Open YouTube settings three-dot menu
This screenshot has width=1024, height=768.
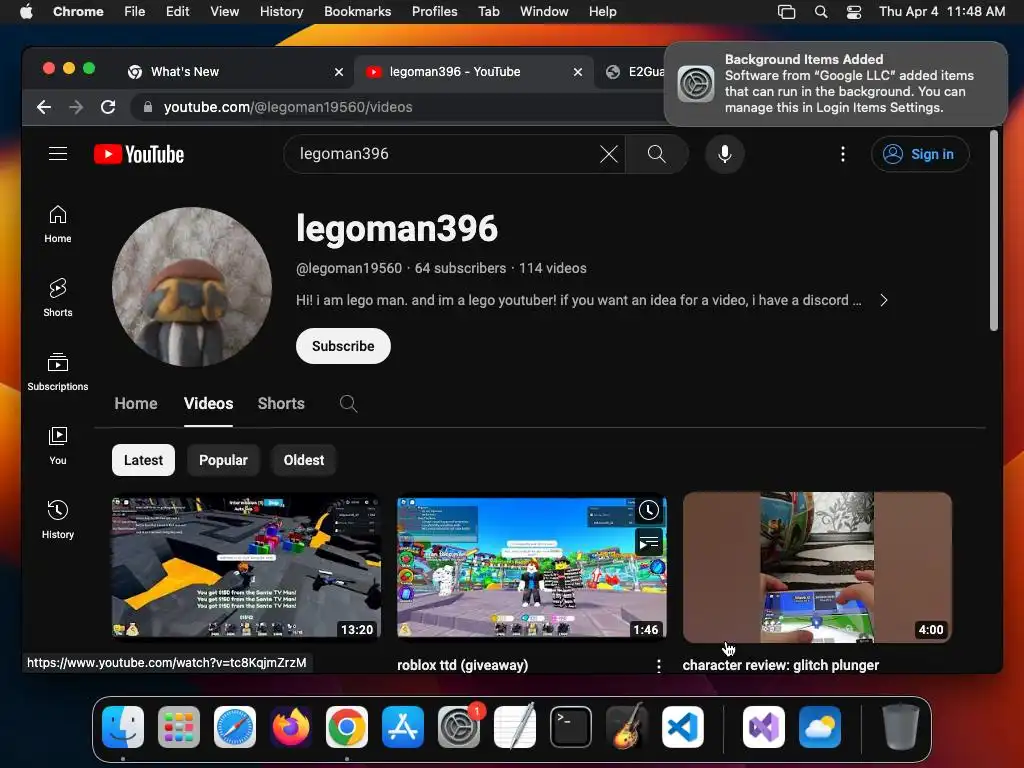pos(842,154)
